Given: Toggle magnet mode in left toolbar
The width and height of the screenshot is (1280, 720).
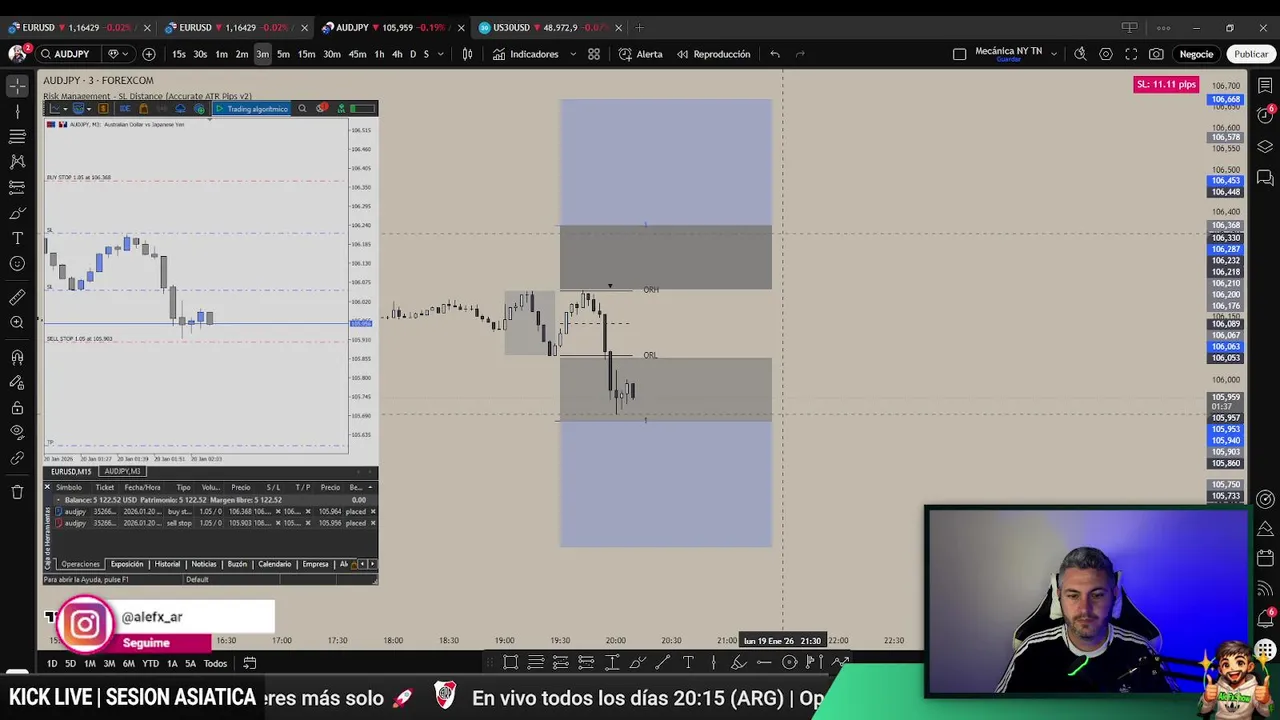Looking at the screenshot, I should [x=17, y=357].
